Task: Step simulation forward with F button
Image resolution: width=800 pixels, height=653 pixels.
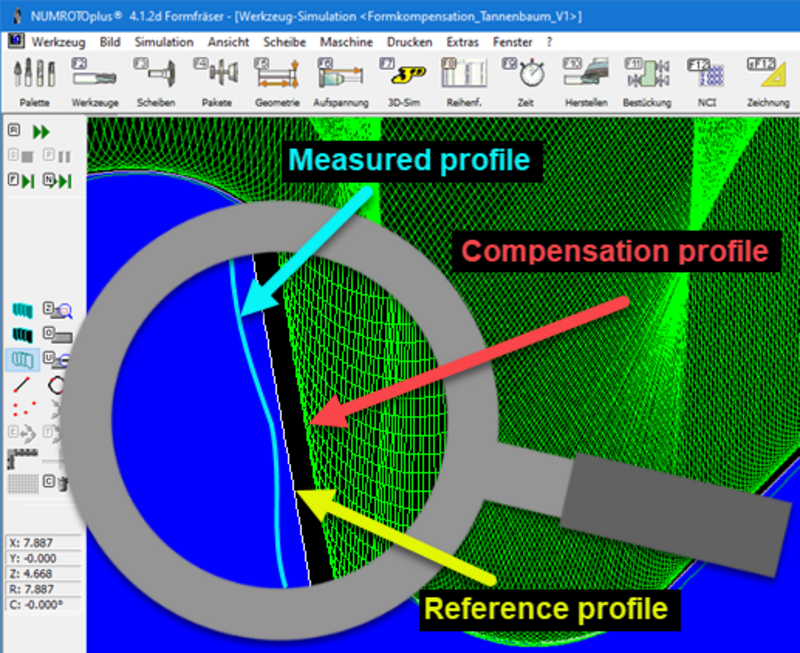Action: pyautogui.click(x=22, y=181)
